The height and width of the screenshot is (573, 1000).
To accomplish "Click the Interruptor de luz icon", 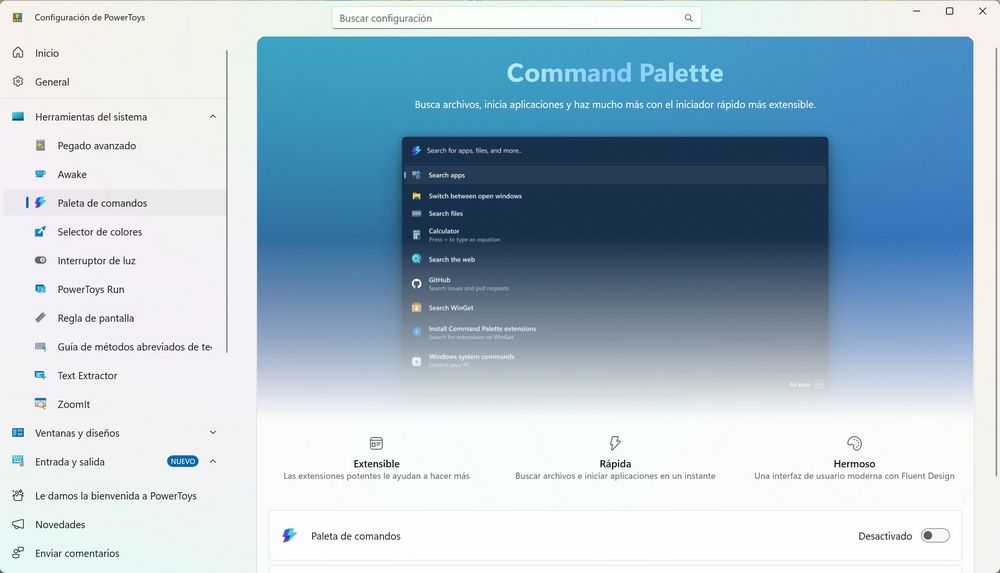I will pyautogui.click(x=40, y=261).
